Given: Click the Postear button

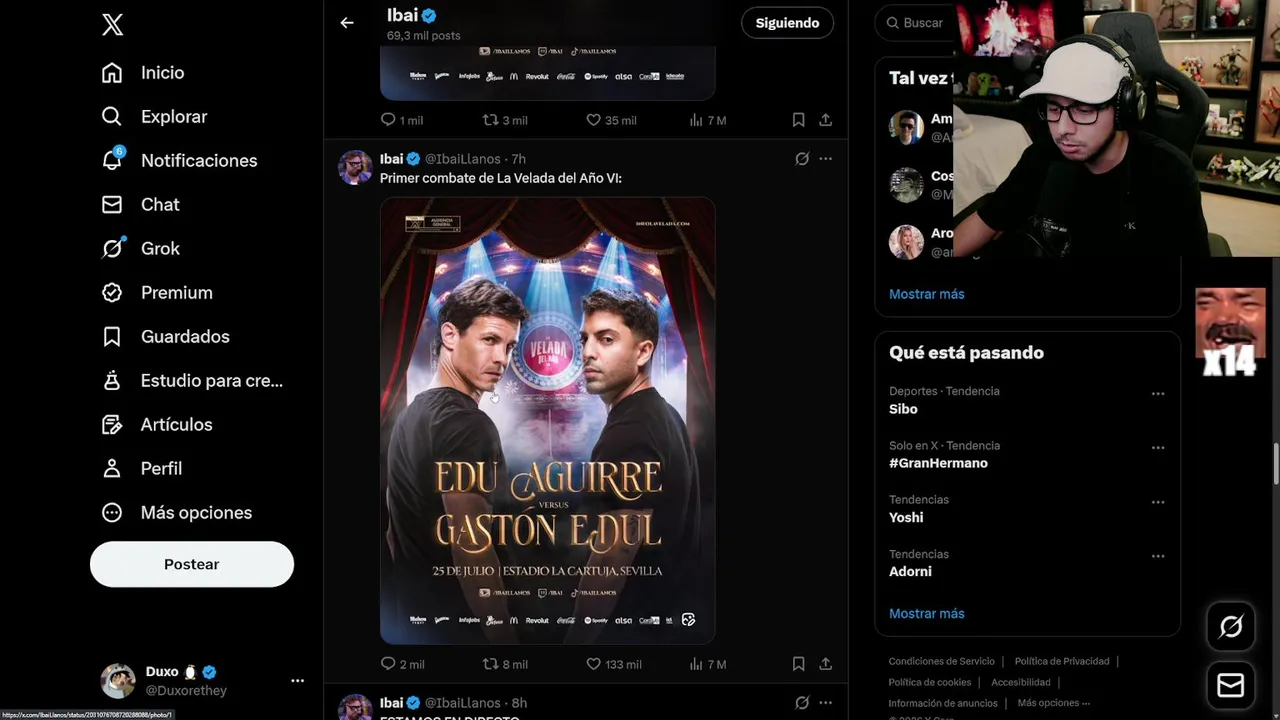Looking at the screenshot, I should coord(192,564).
